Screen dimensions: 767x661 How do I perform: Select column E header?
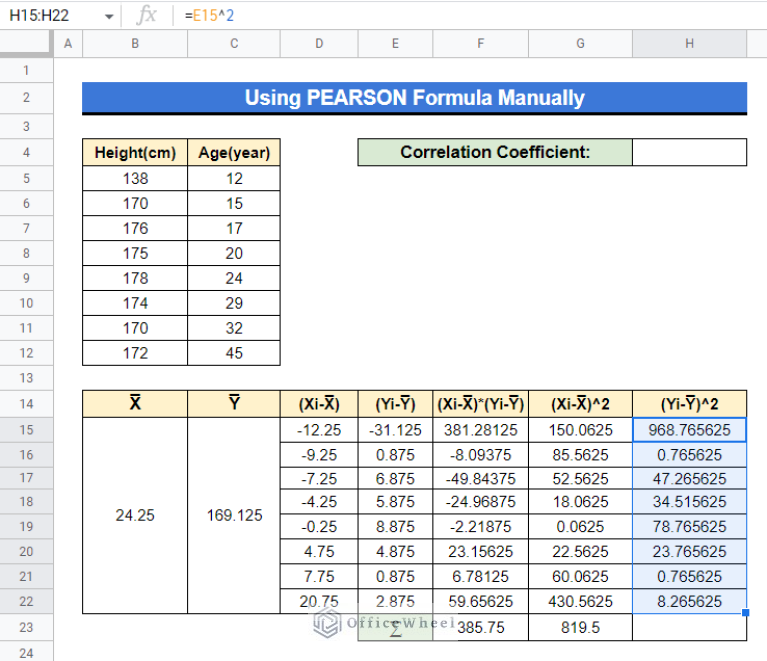point(395,44)
